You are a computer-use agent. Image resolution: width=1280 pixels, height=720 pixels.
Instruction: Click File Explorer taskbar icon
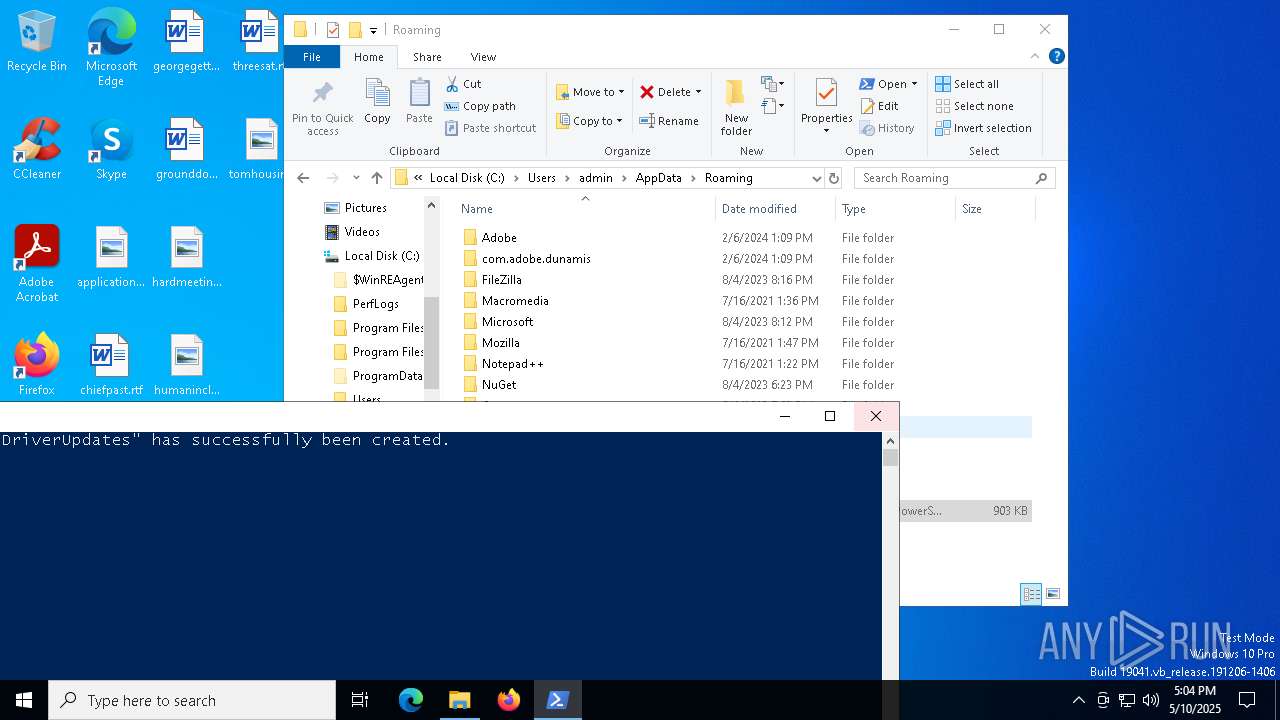(x=460, y=700)
